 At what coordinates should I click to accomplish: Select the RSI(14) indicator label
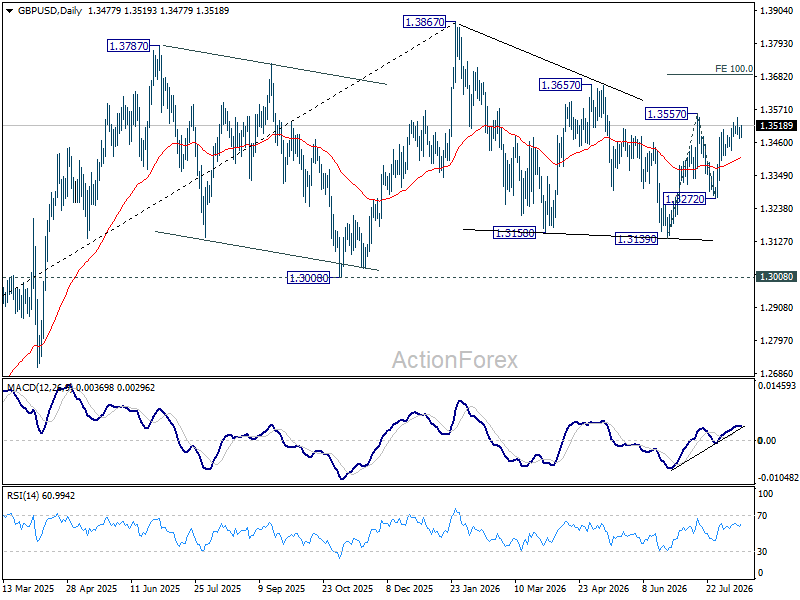click(x=20, y=495)
